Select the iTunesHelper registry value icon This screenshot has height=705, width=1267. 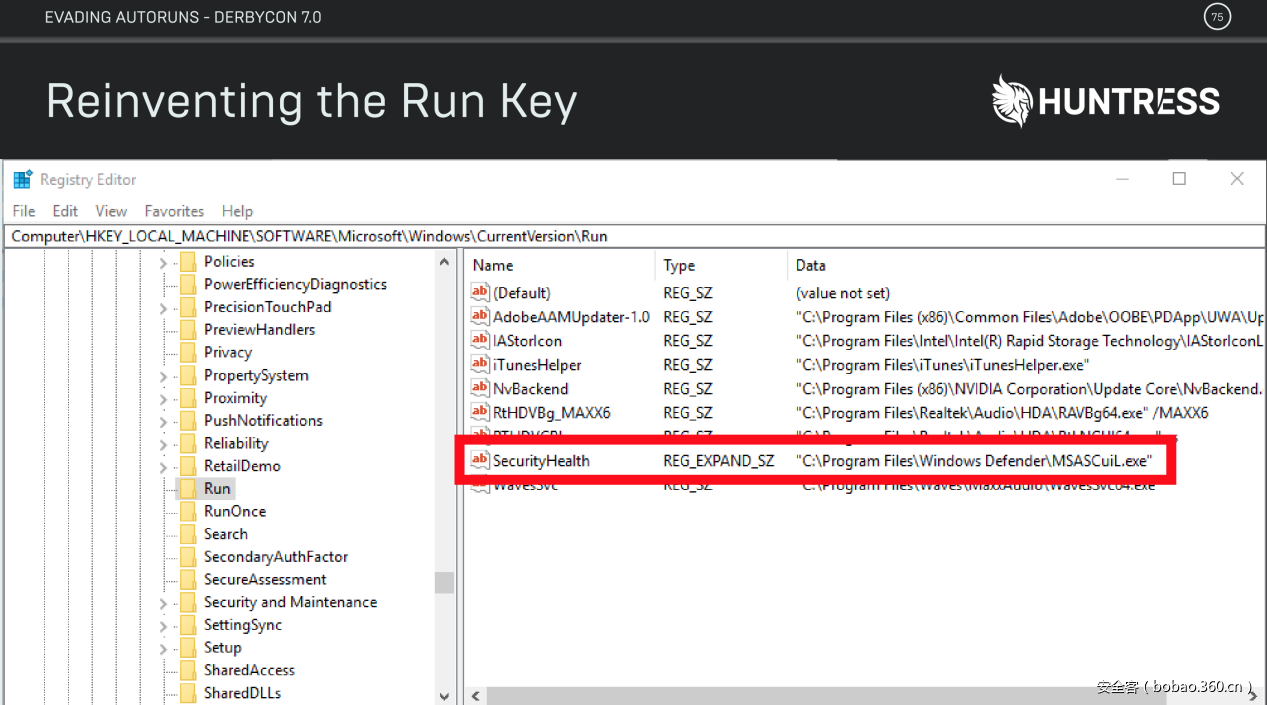[480, 365]
